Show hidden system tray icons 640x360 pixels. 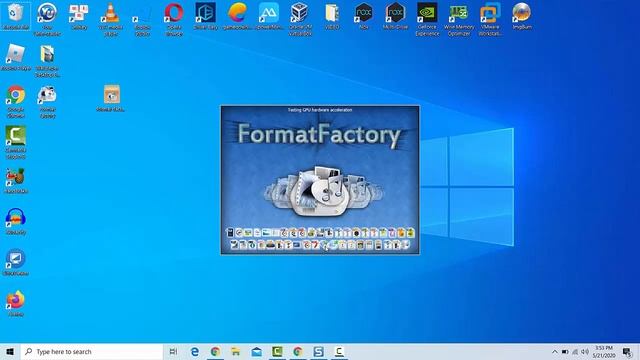click(554, 351)
